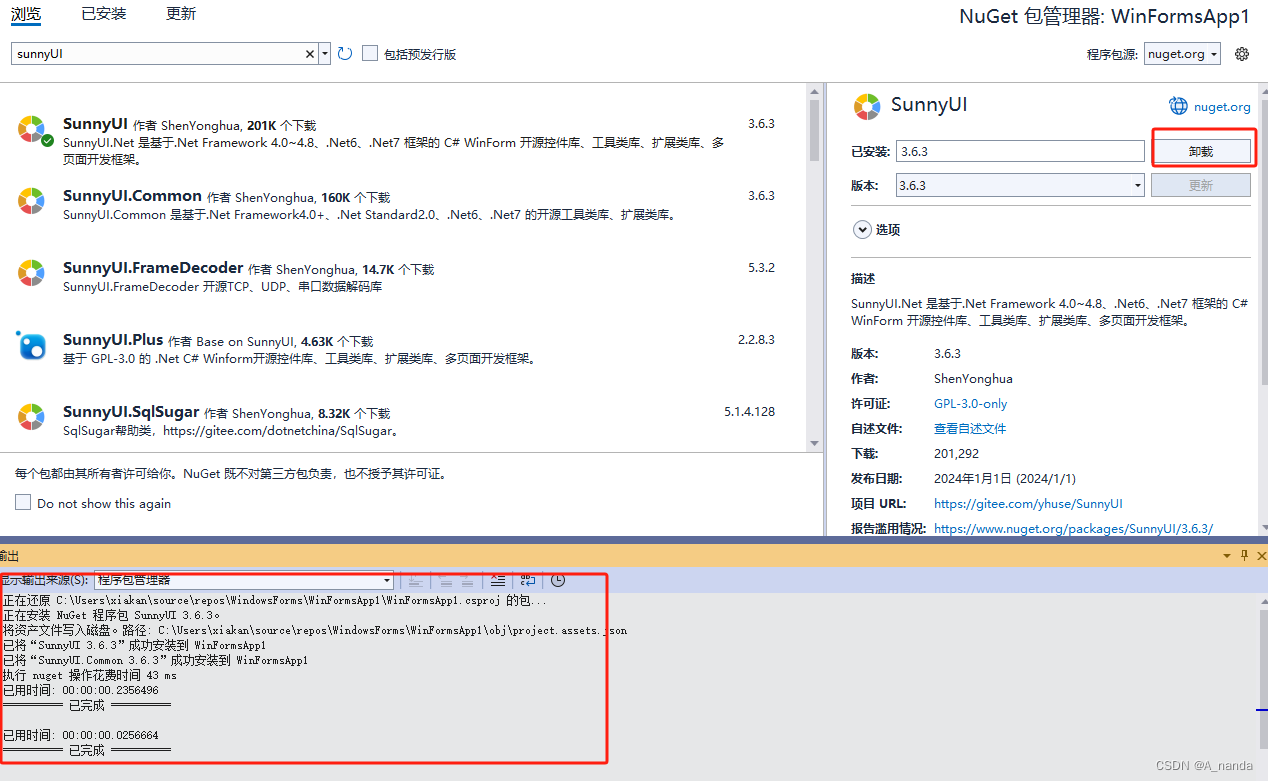This screenshot has width=1268, height=781.
Task: Expand the 选项 options section
Action: tap(862, 229)
